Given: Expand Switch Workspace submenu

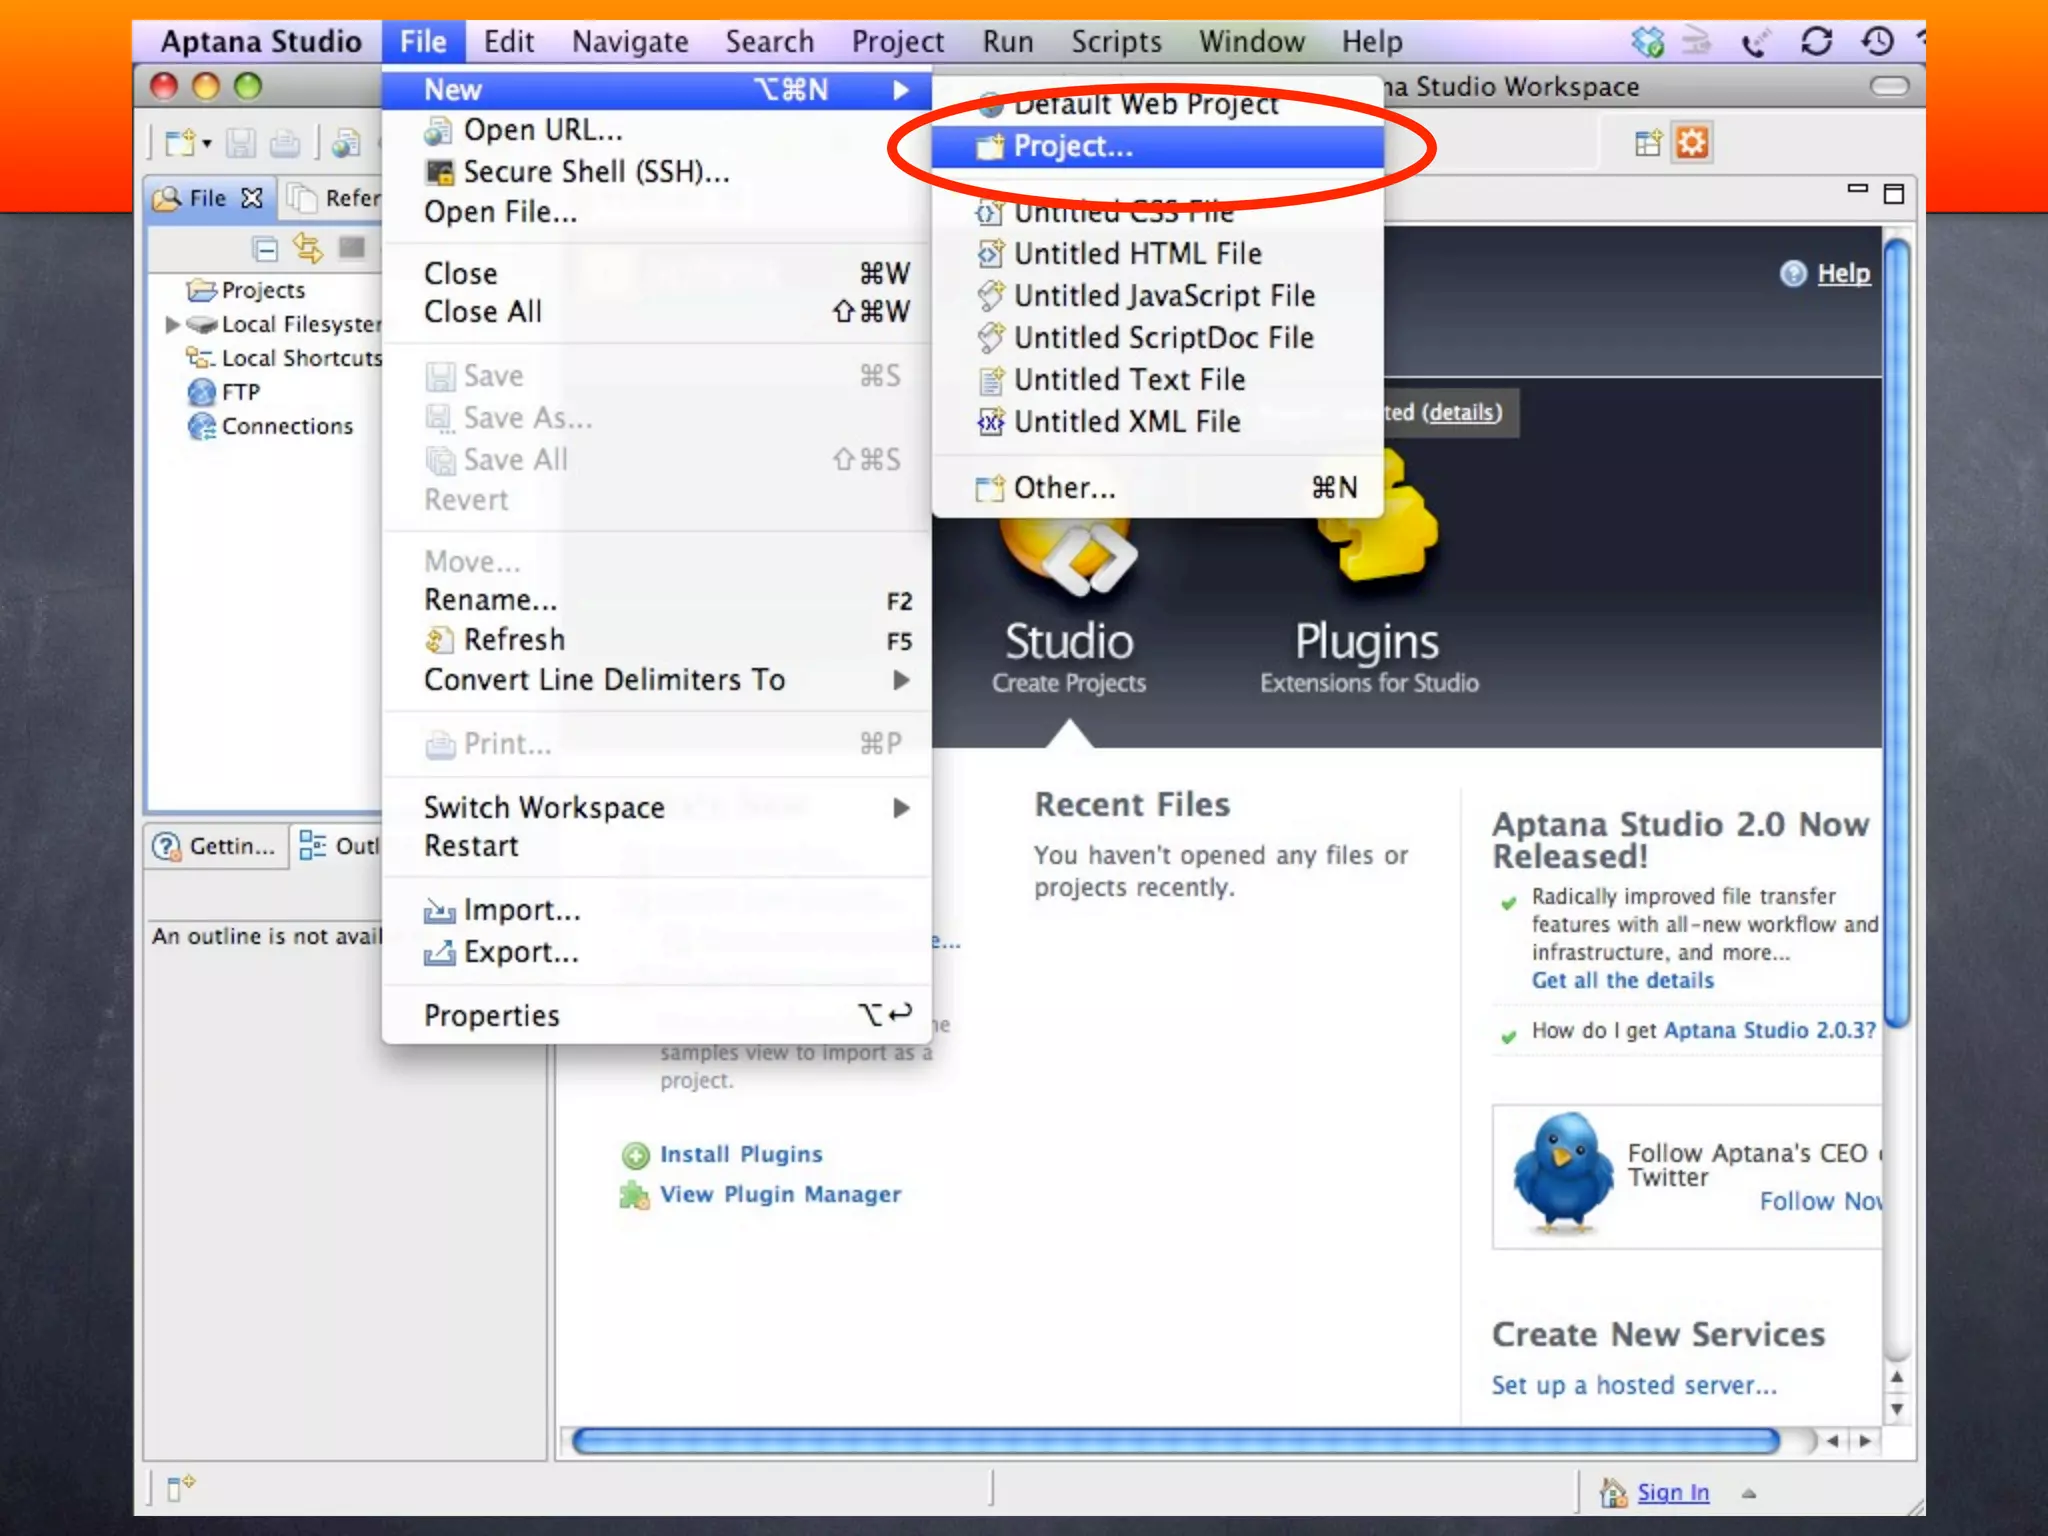Looking at the screenshot, I should pos(656,808).
